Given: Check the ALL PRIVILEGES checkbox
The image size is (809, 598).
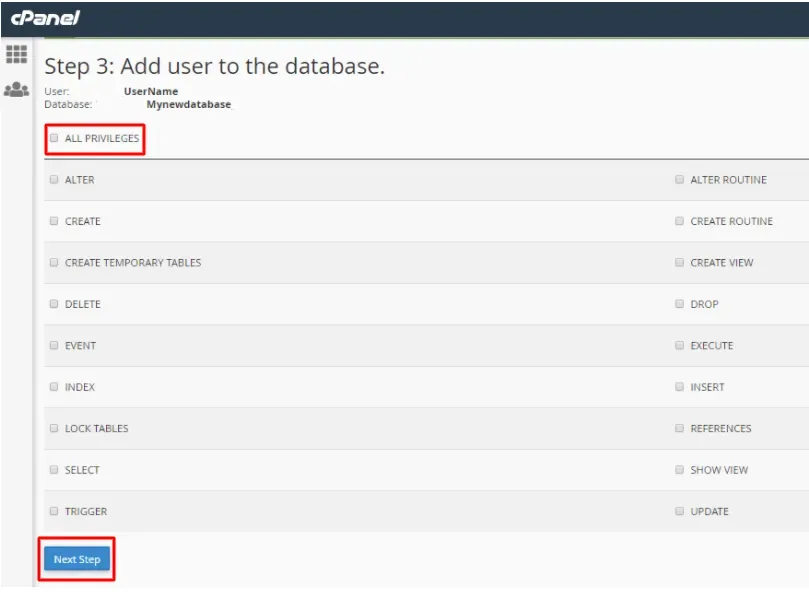Looking at the screenshot, I should coord(54,138).
